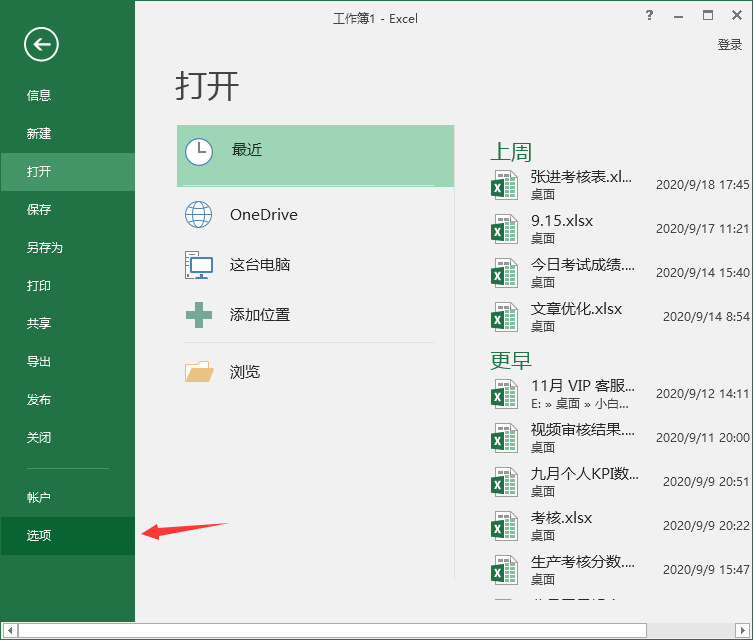This screenshot has width=753, height=640.
Task: Click the Help question mark icon
Action: tap(650, 16)
